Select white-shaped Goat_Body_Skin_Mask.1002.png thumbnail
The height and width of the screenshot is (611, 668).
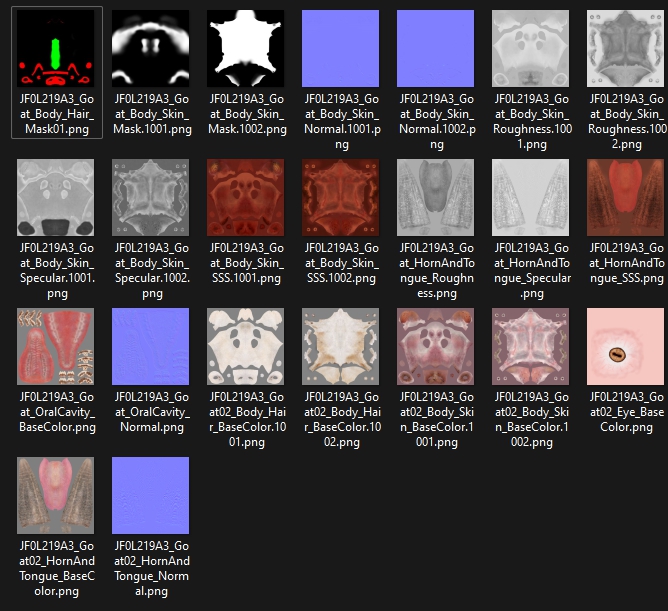[246, 49]
